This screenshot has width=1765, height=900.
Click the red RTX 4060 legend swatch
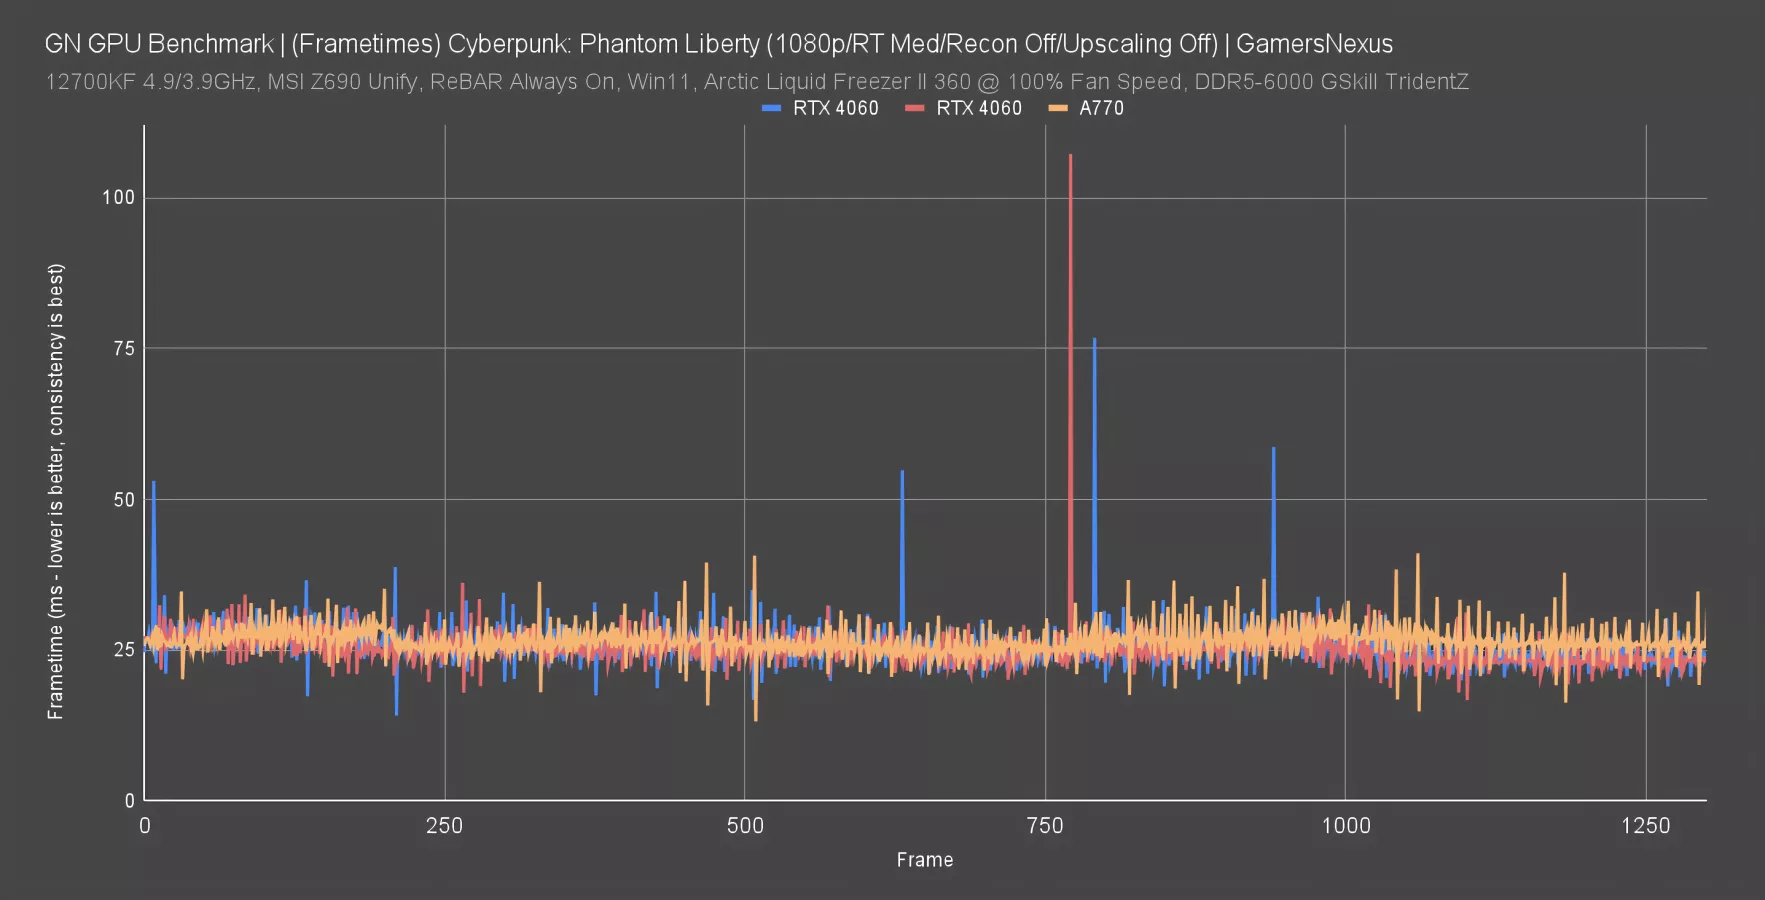(x=914, y=108)
